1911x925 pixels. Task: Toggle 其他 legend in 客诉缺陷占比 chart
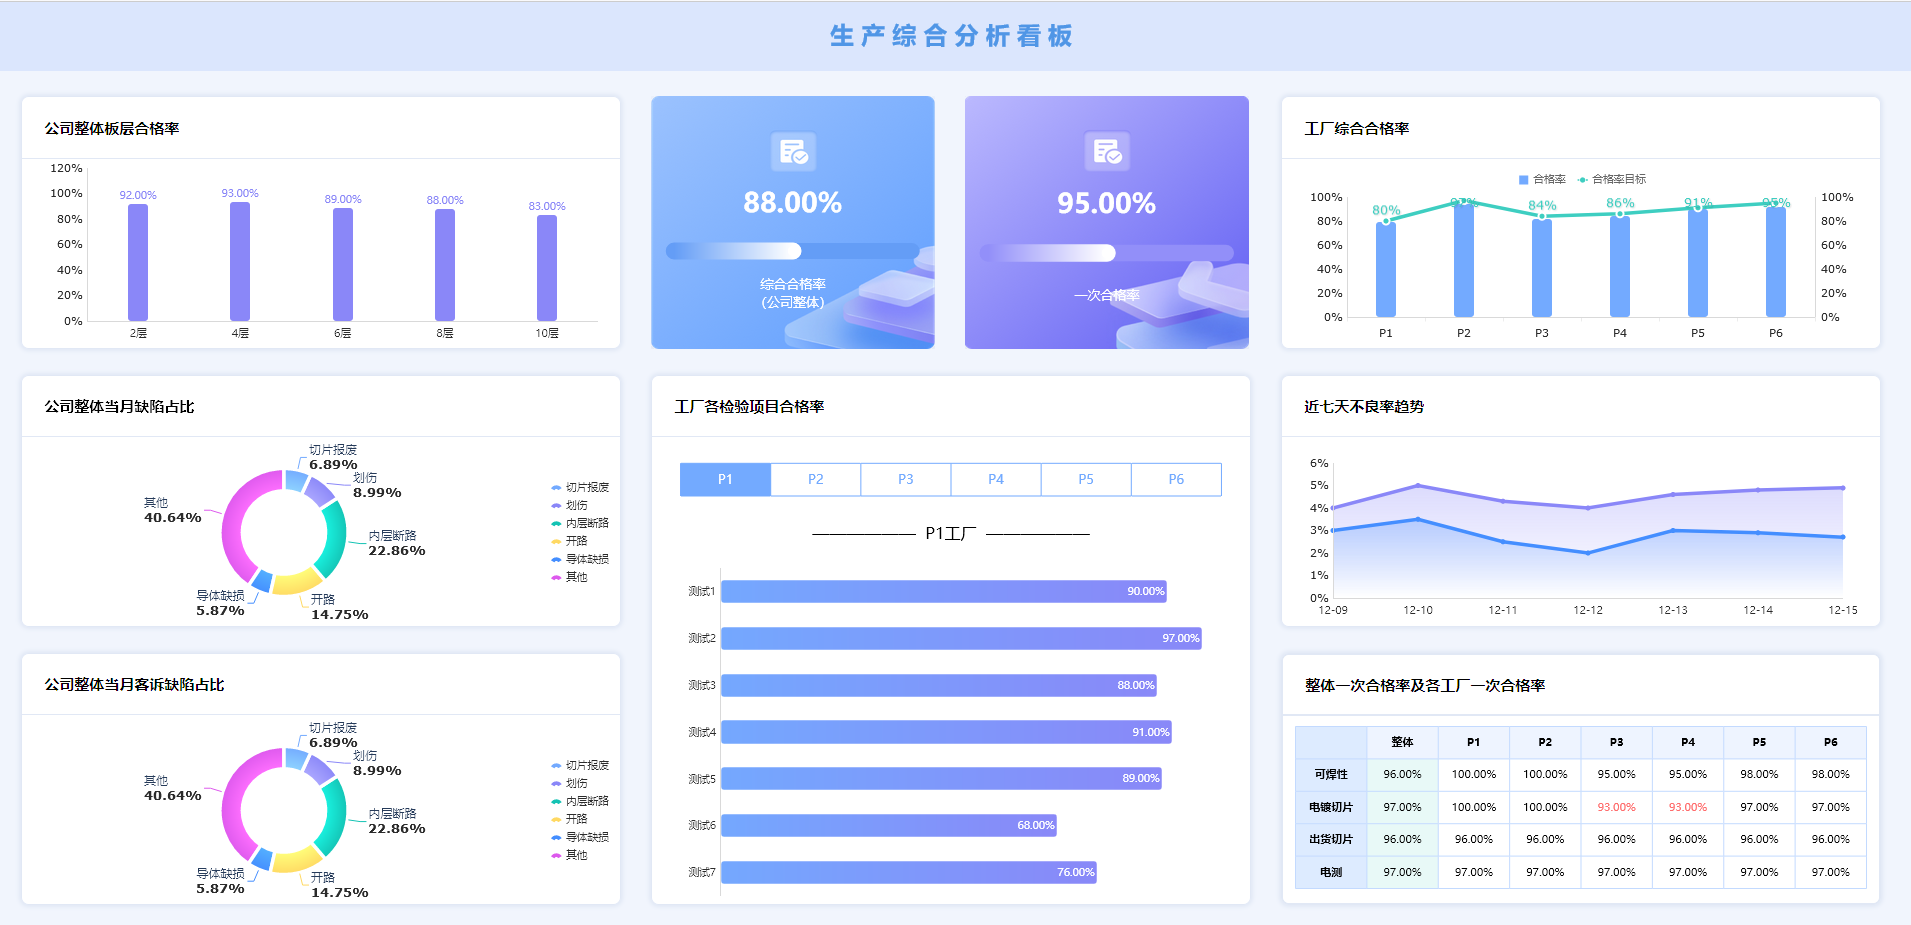[569, 855]
